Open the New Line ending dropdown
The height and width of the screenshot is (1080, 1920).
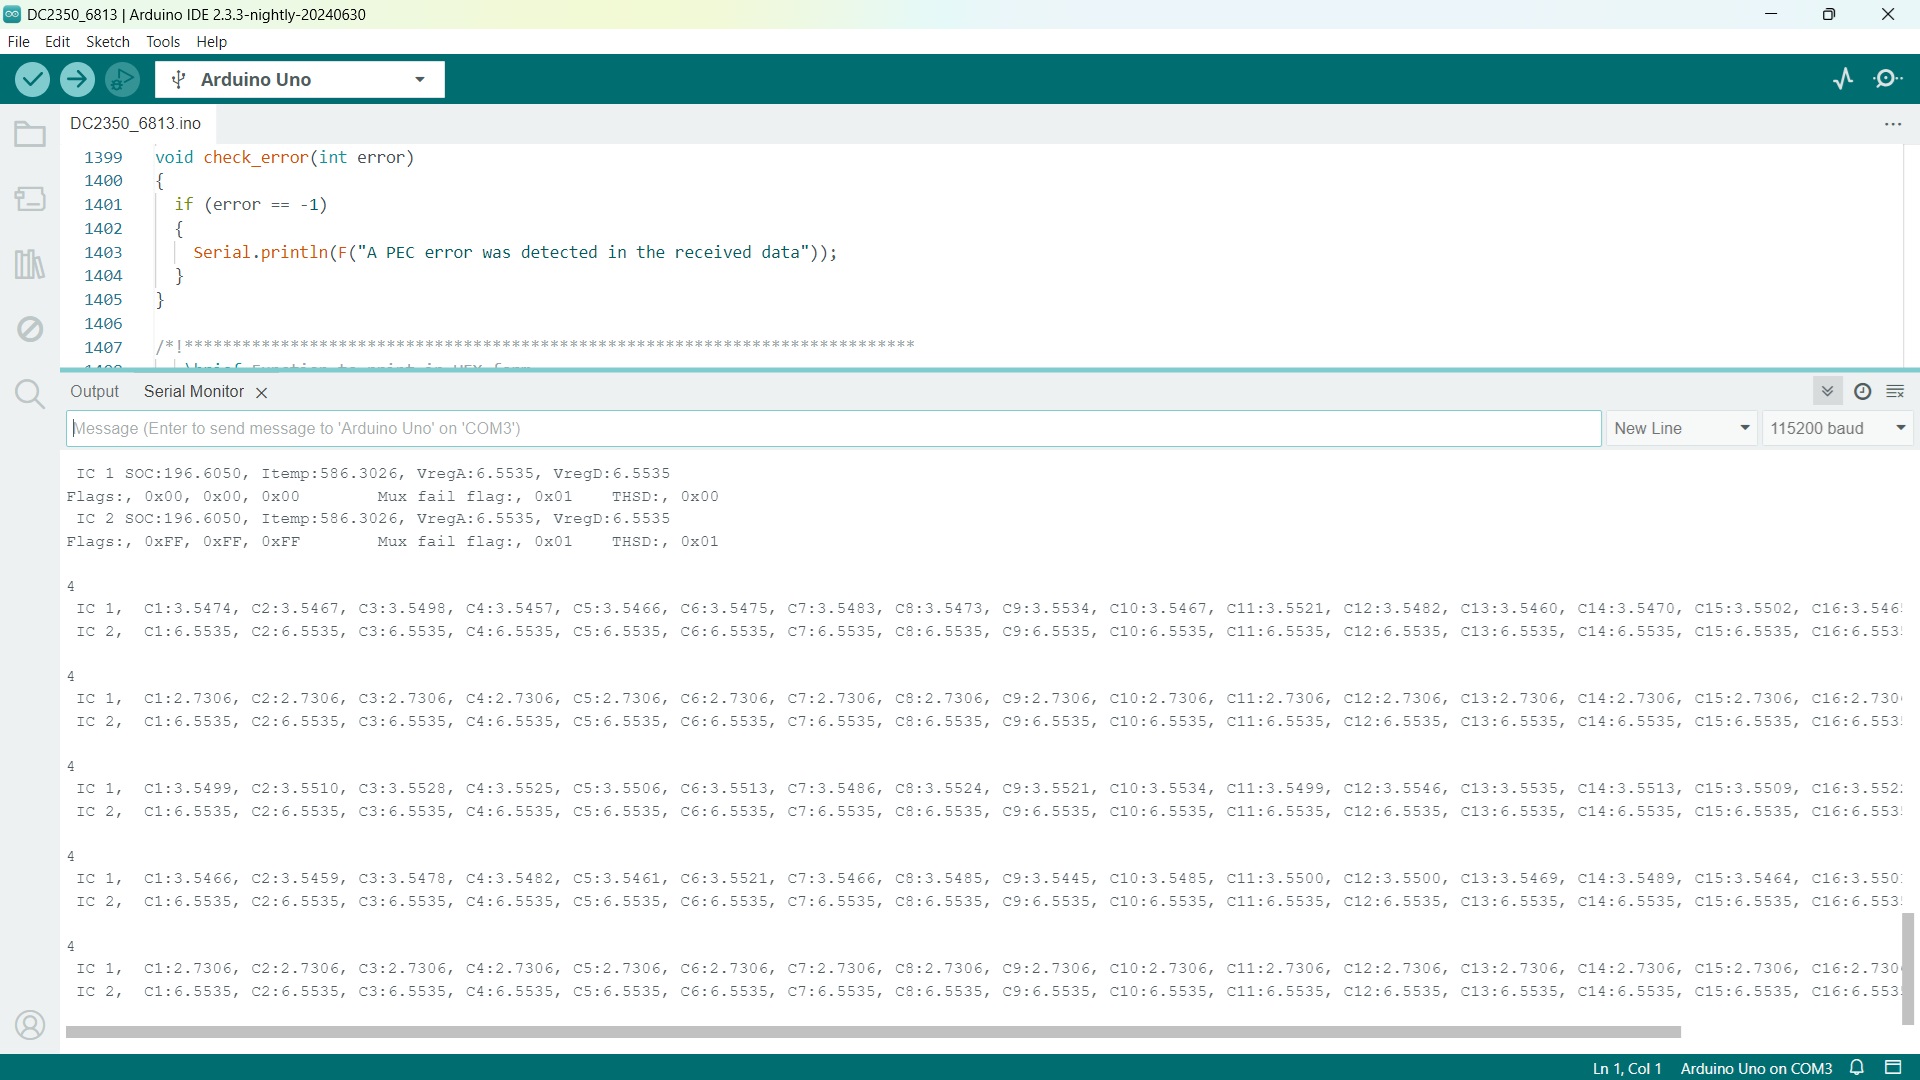[1682, 428]
